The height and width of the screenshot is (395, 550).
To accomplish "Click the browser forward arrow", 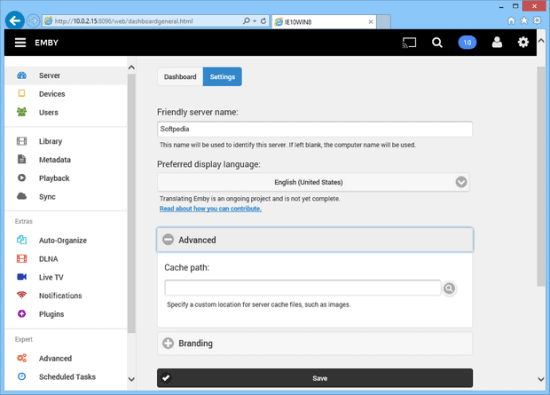I will [33, 21].
